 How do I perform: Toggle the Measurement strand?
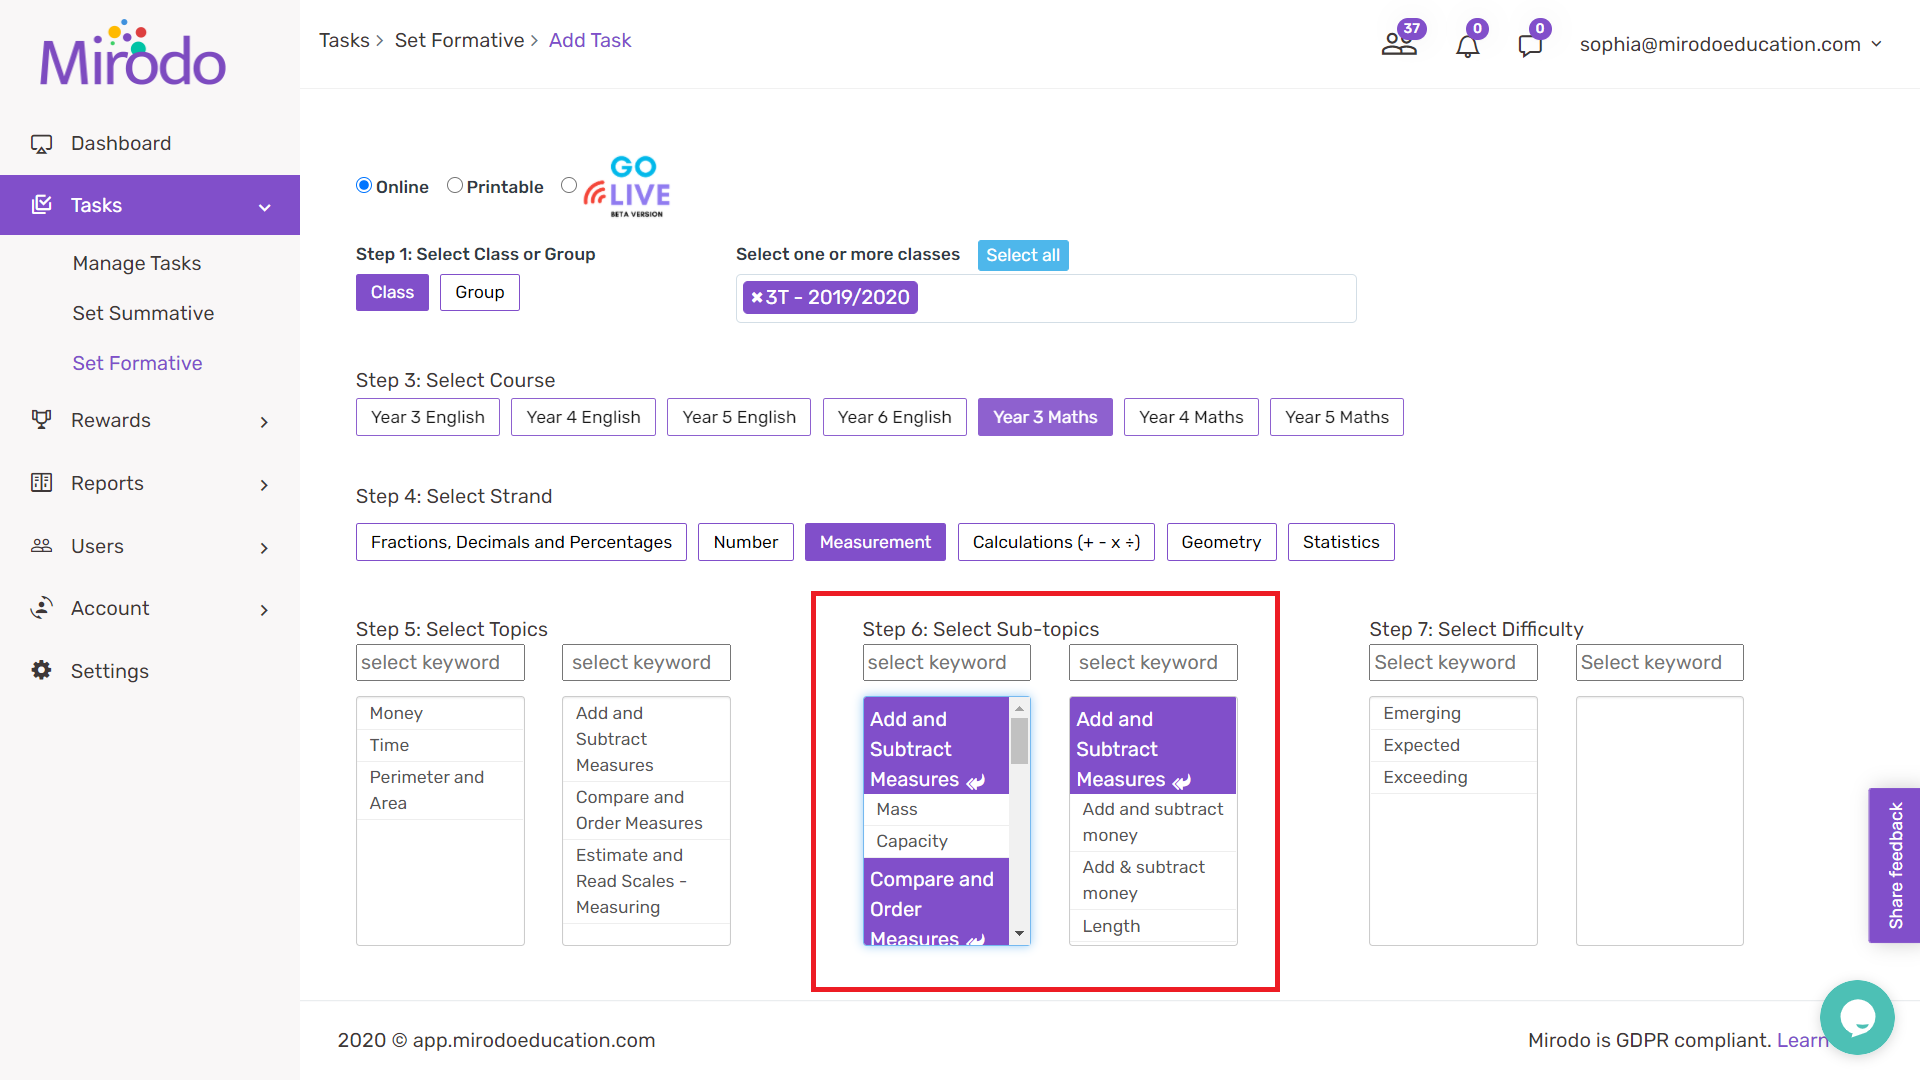click(x=875, y=542)
